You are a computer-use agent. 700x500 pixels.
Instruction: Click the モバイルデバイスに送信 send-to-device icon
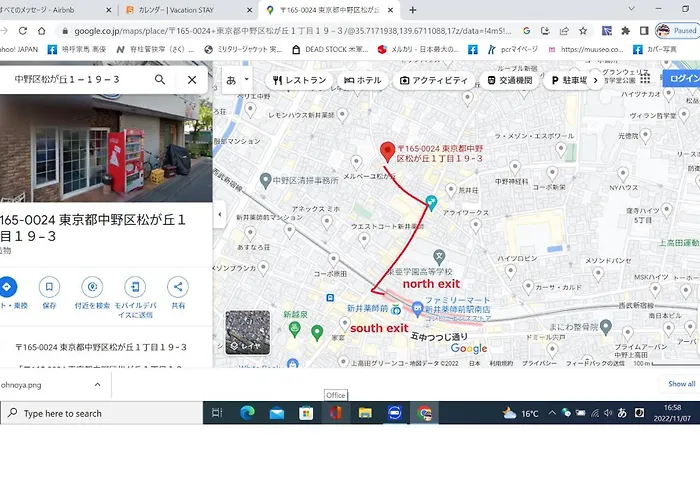click(135, 287)
